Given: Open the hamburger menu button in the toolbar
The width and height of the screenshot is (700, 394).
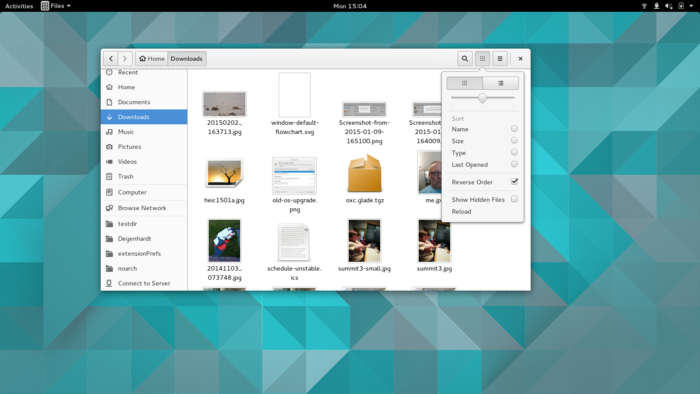Looking at the screenshot, I should pos(500,58).
